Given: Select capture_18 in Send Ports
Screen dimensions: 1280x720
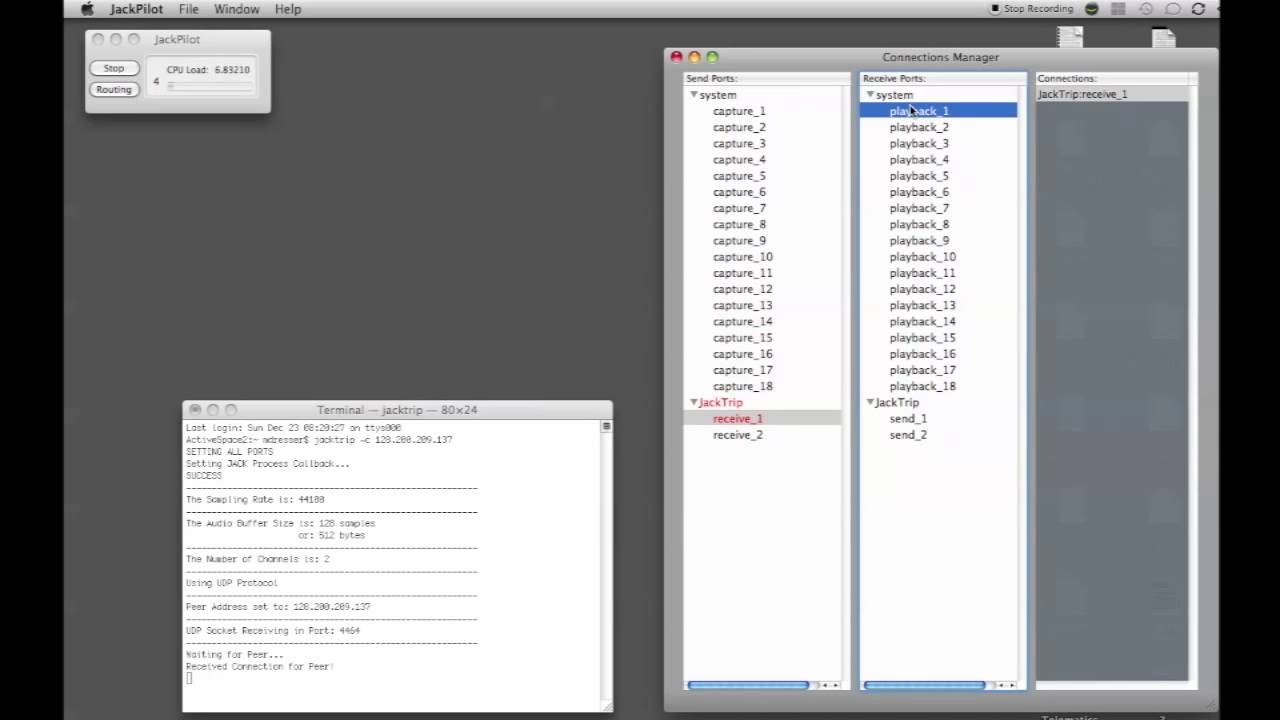Looking at the screenshot, I should [743, 386].
